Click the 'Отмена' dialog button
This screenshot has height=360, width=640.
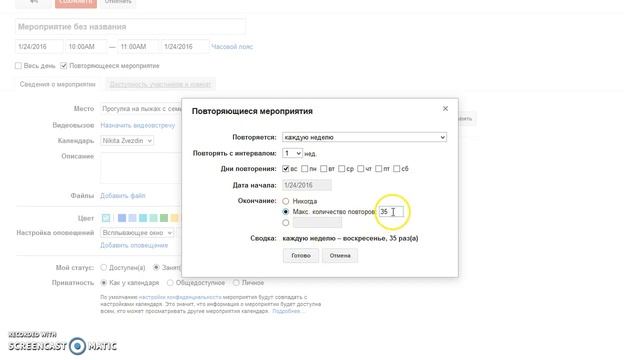pos(340,256)
